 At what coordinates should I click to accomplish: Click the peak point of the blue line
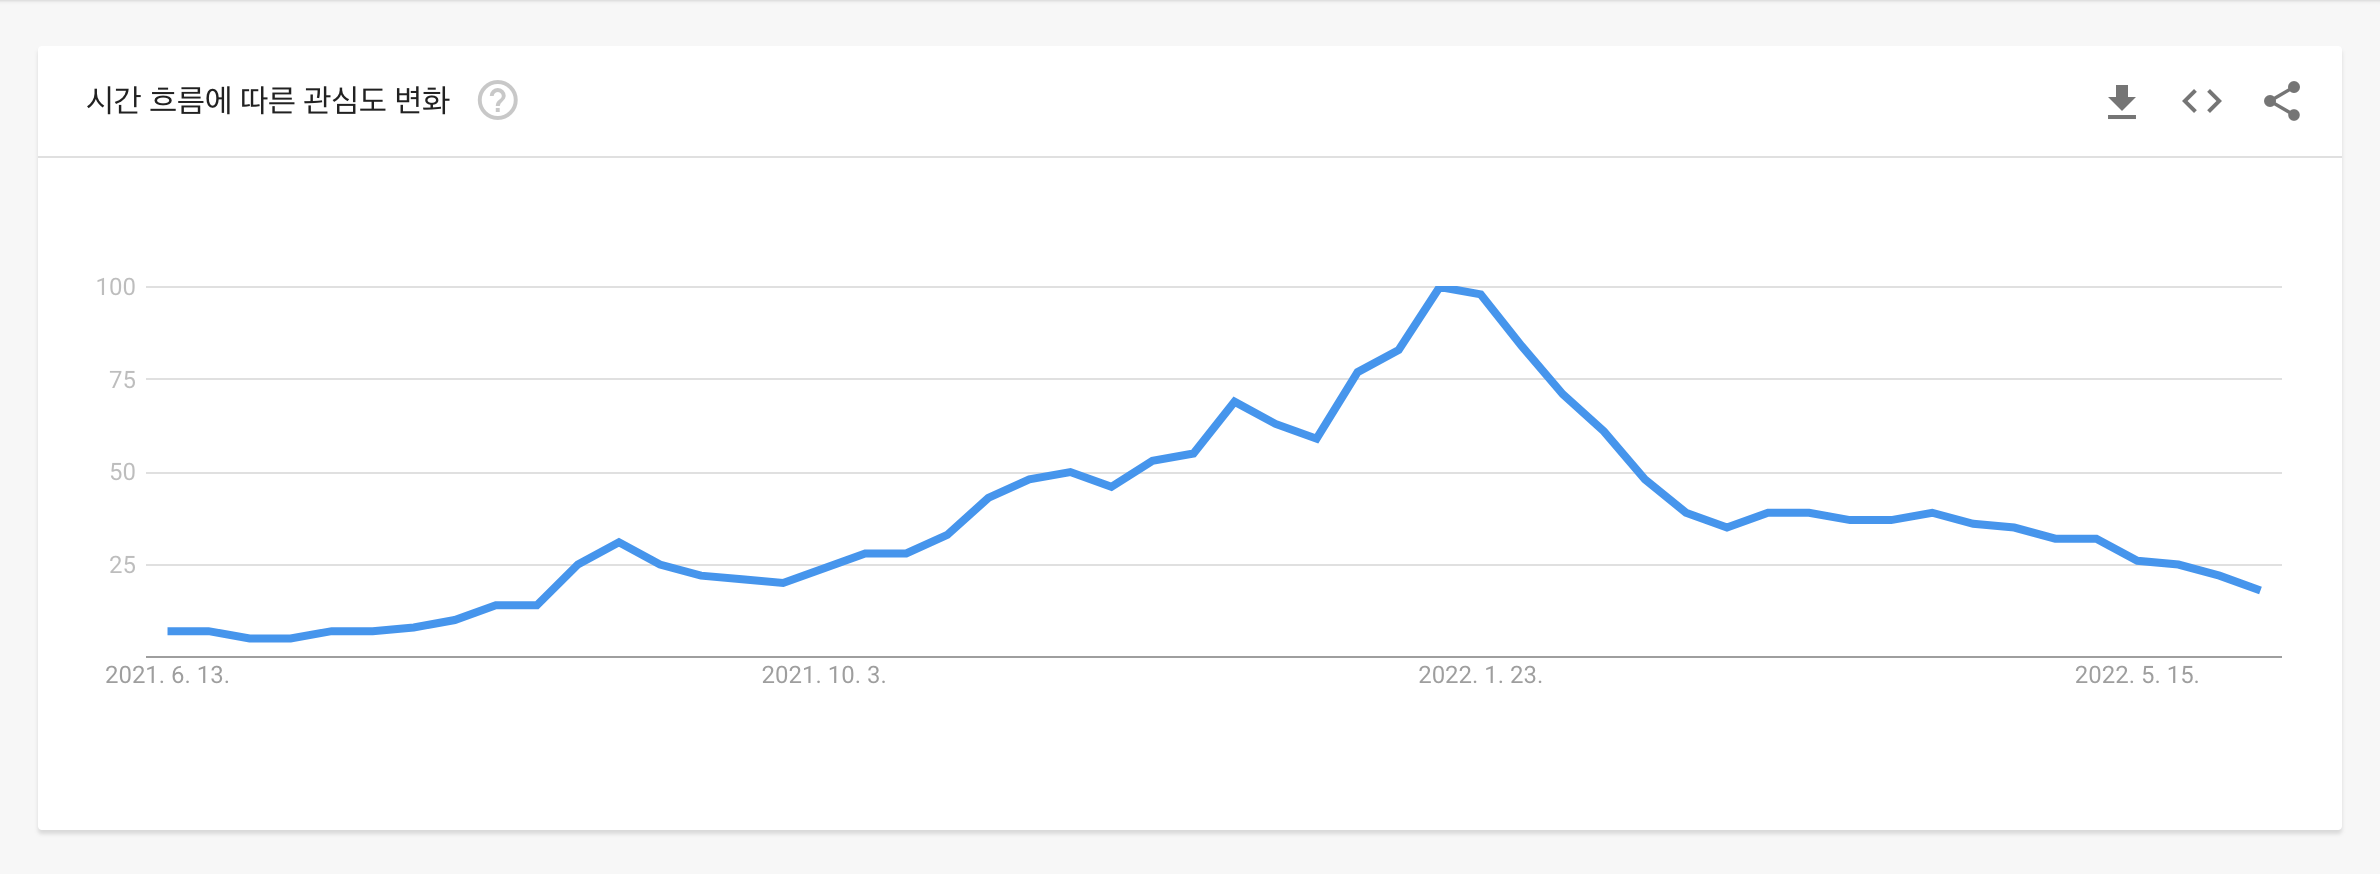tap(1440, 288)
